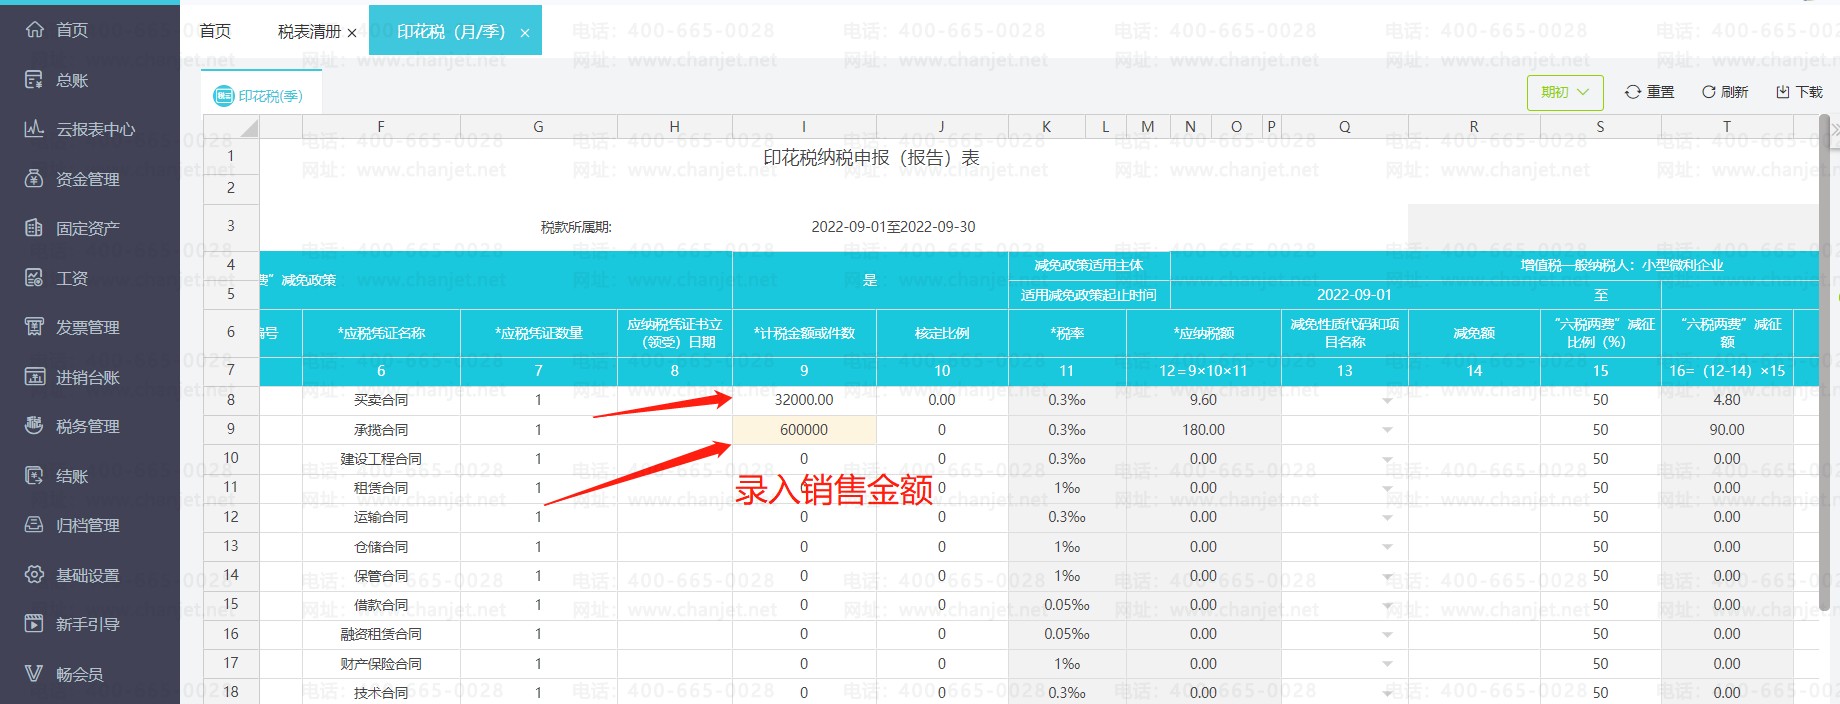1840x704 pixels.
Task: Click 总账 menu label in sidebar
Action: [x=72, y=80]
